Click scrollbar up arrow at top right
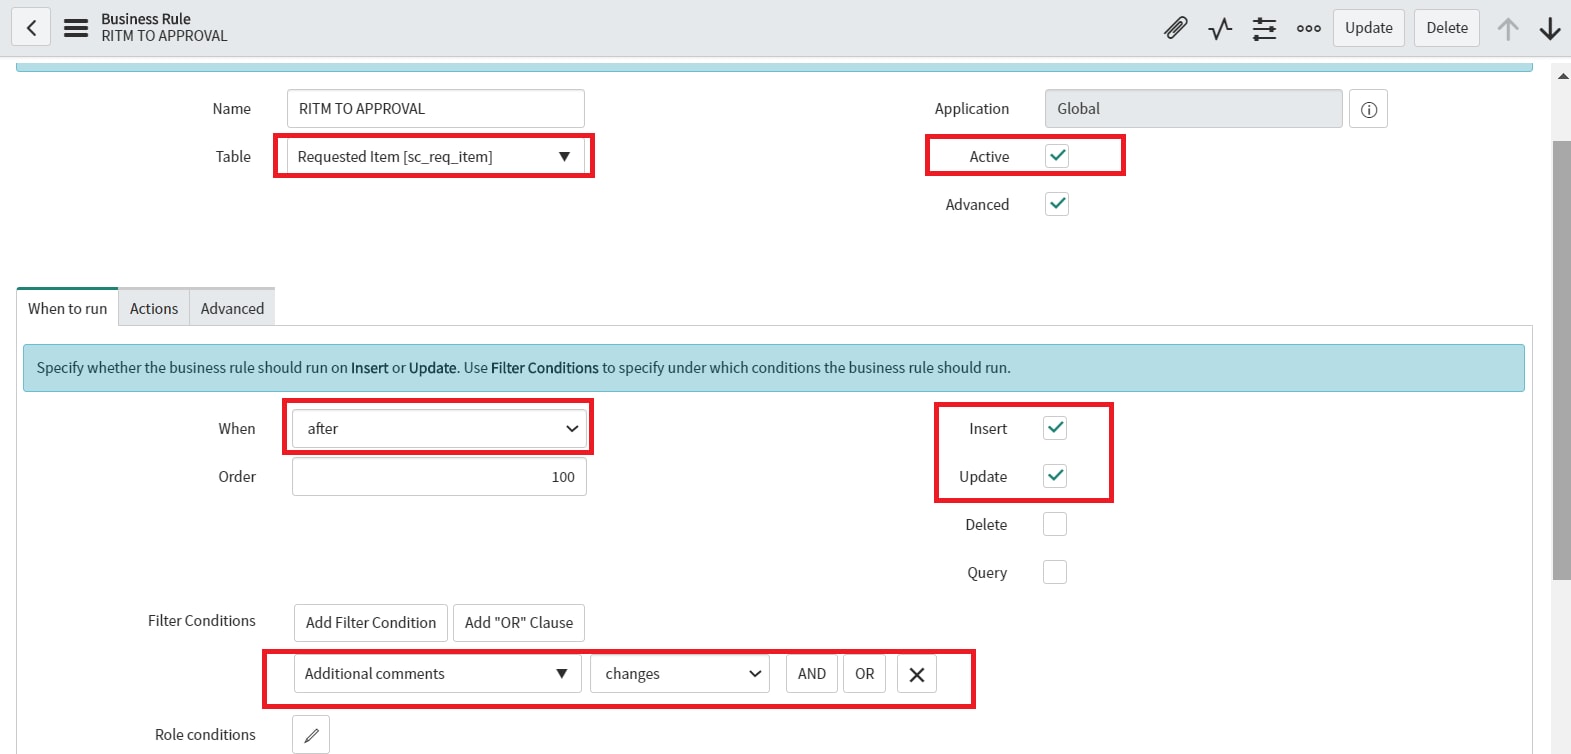Image resolution: width=1571 pixels, height=754 pixels. coord(1562,76)
